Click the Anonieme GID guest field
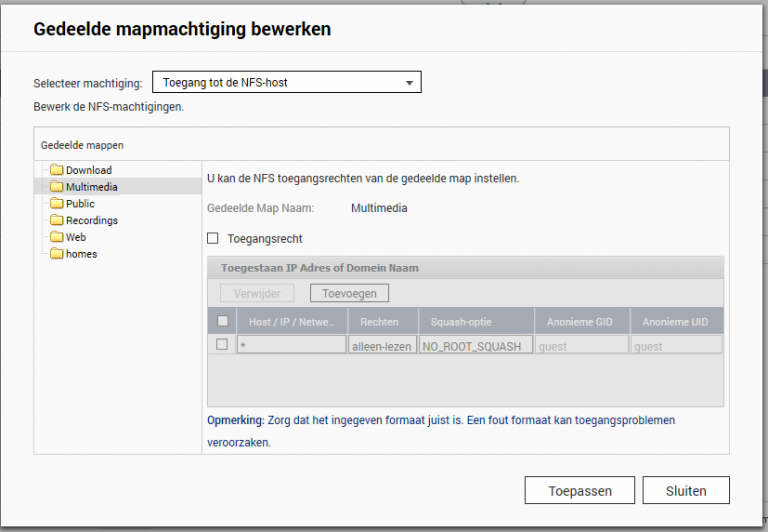Screen dimensions: 768x532 580,345
